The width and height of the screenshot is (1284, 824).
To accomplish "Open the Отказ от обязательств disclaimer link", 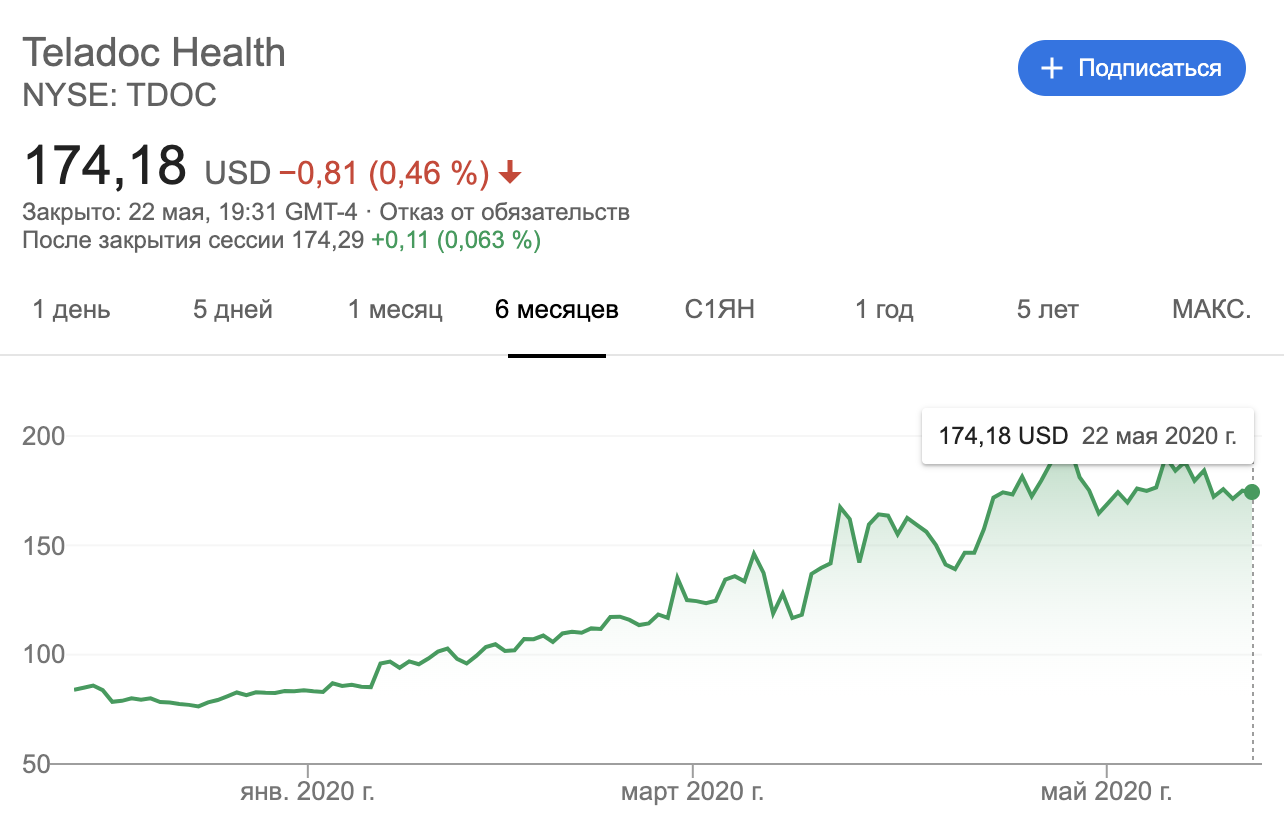I will pyautogui.click(x=504, y=212).
